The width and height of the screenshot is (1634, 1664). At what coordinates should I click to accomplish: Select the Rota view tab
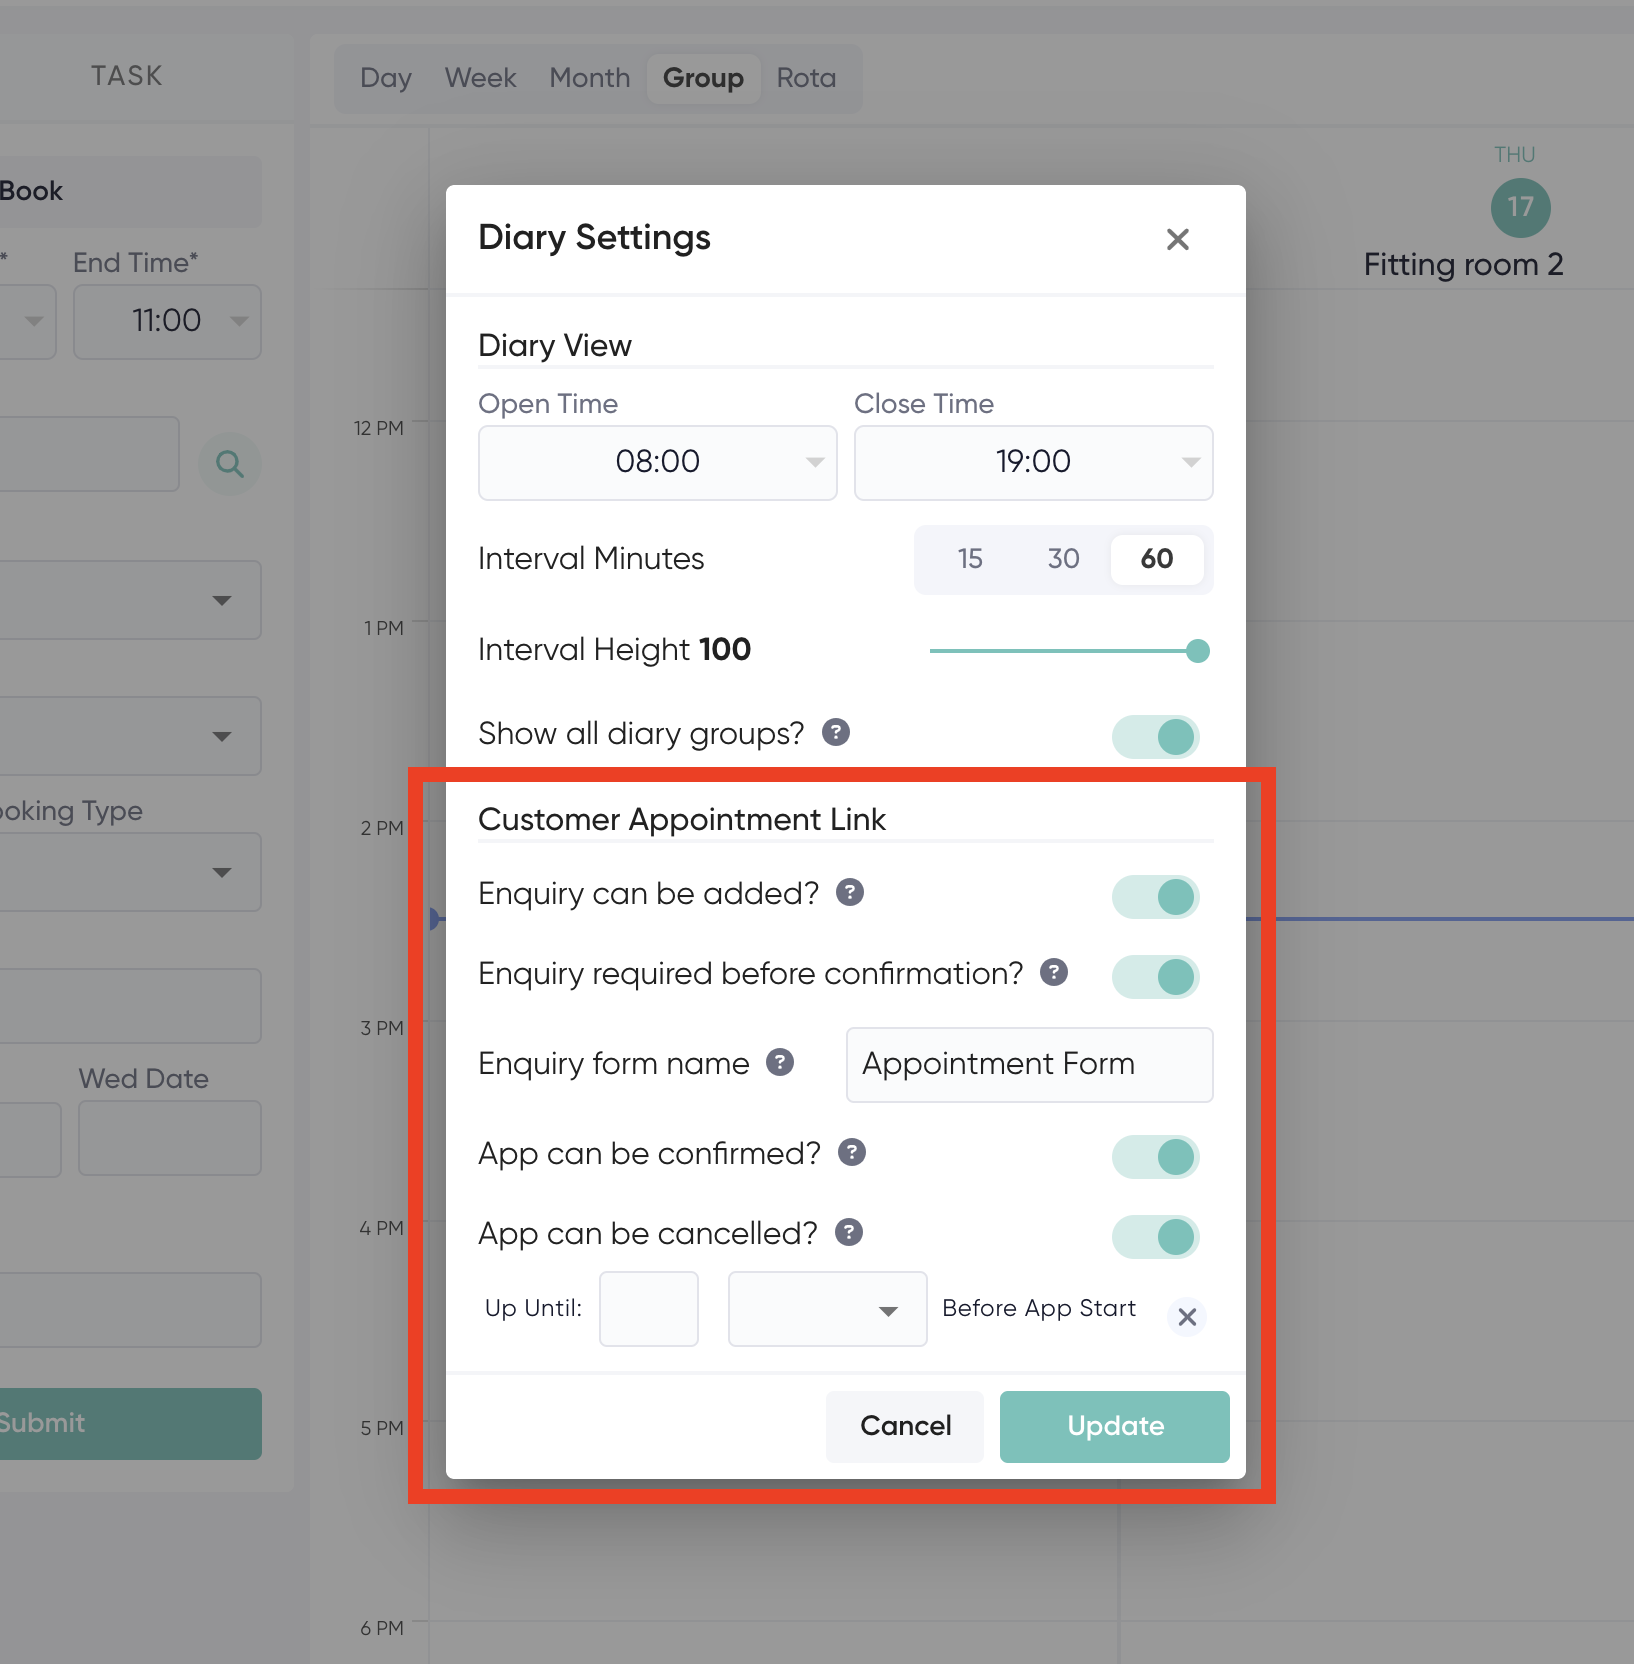tap(806, 78)
